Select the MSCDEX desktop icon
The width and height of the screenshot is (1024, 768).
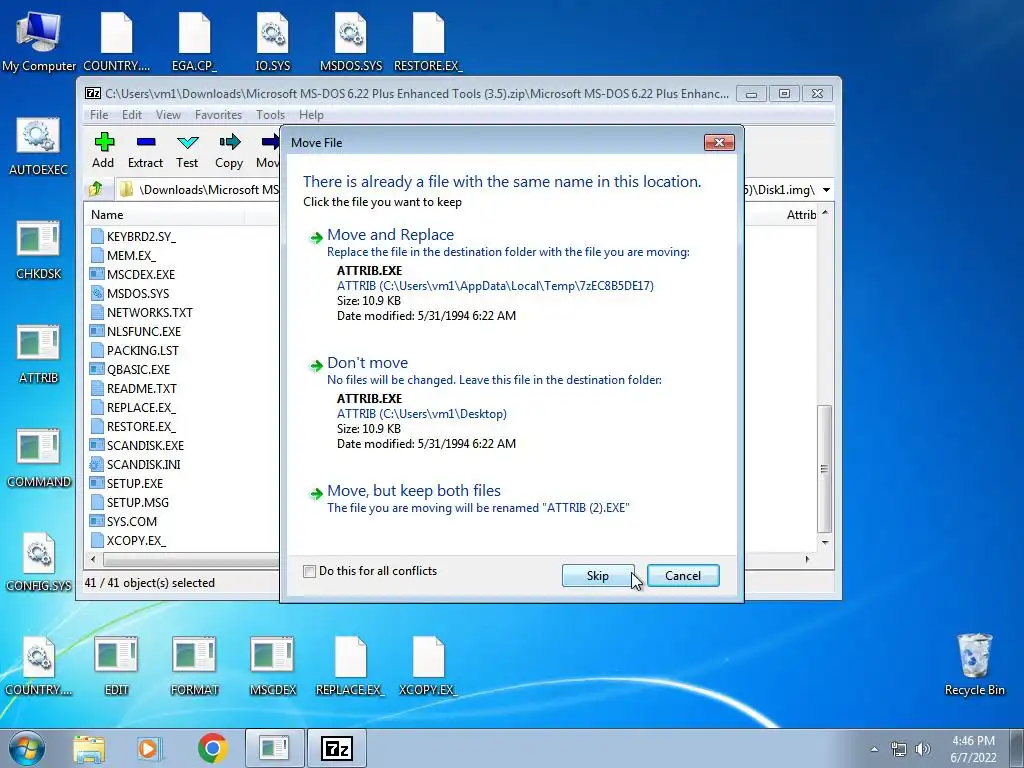click(x=273, y=665)
